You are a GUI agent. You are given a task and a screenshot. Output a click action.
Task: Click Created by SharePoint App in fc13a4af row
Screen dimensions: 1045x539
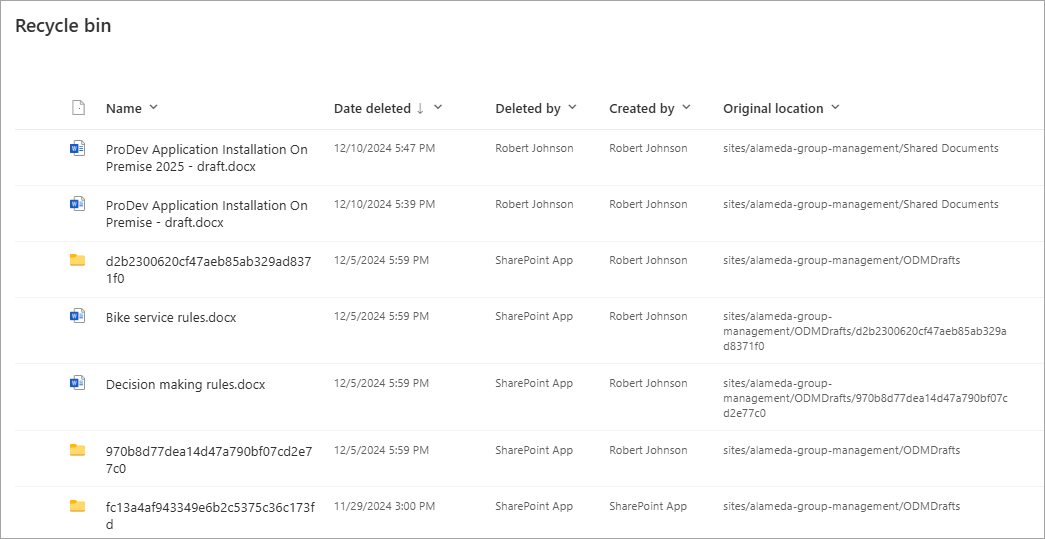tap(648, 506)
